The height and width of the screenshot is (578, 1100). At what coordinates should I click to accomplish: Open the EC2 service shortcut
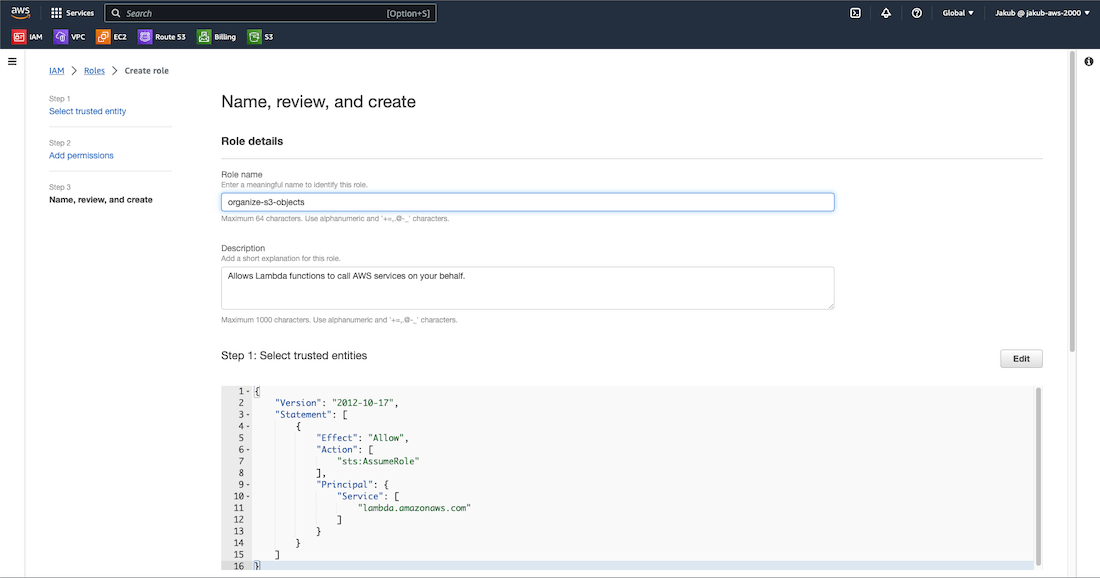click(112, 37)
